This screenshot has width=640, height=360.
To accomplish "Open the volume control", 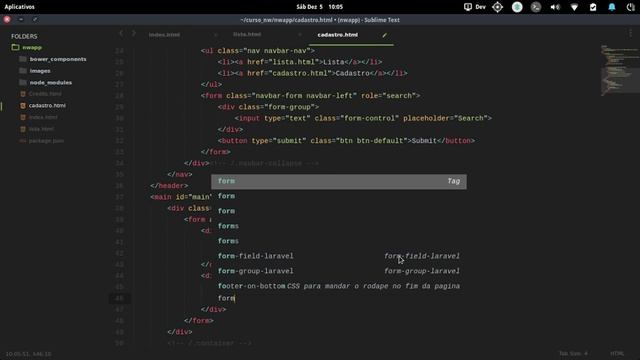I will (555, 7).
